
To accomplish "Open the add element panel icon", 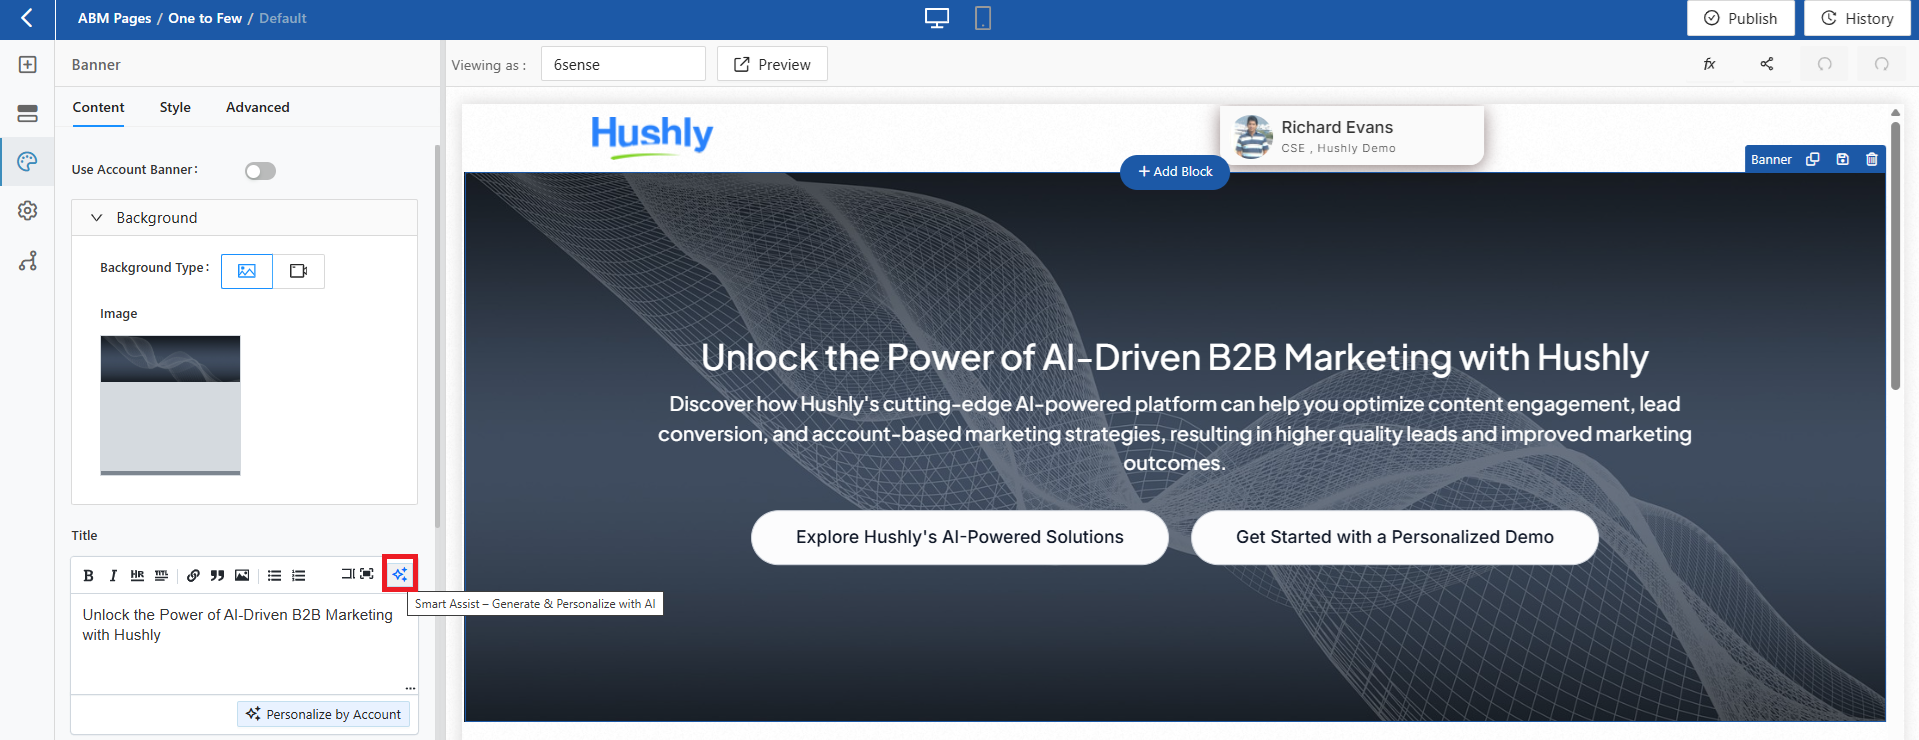I will 28,65.
